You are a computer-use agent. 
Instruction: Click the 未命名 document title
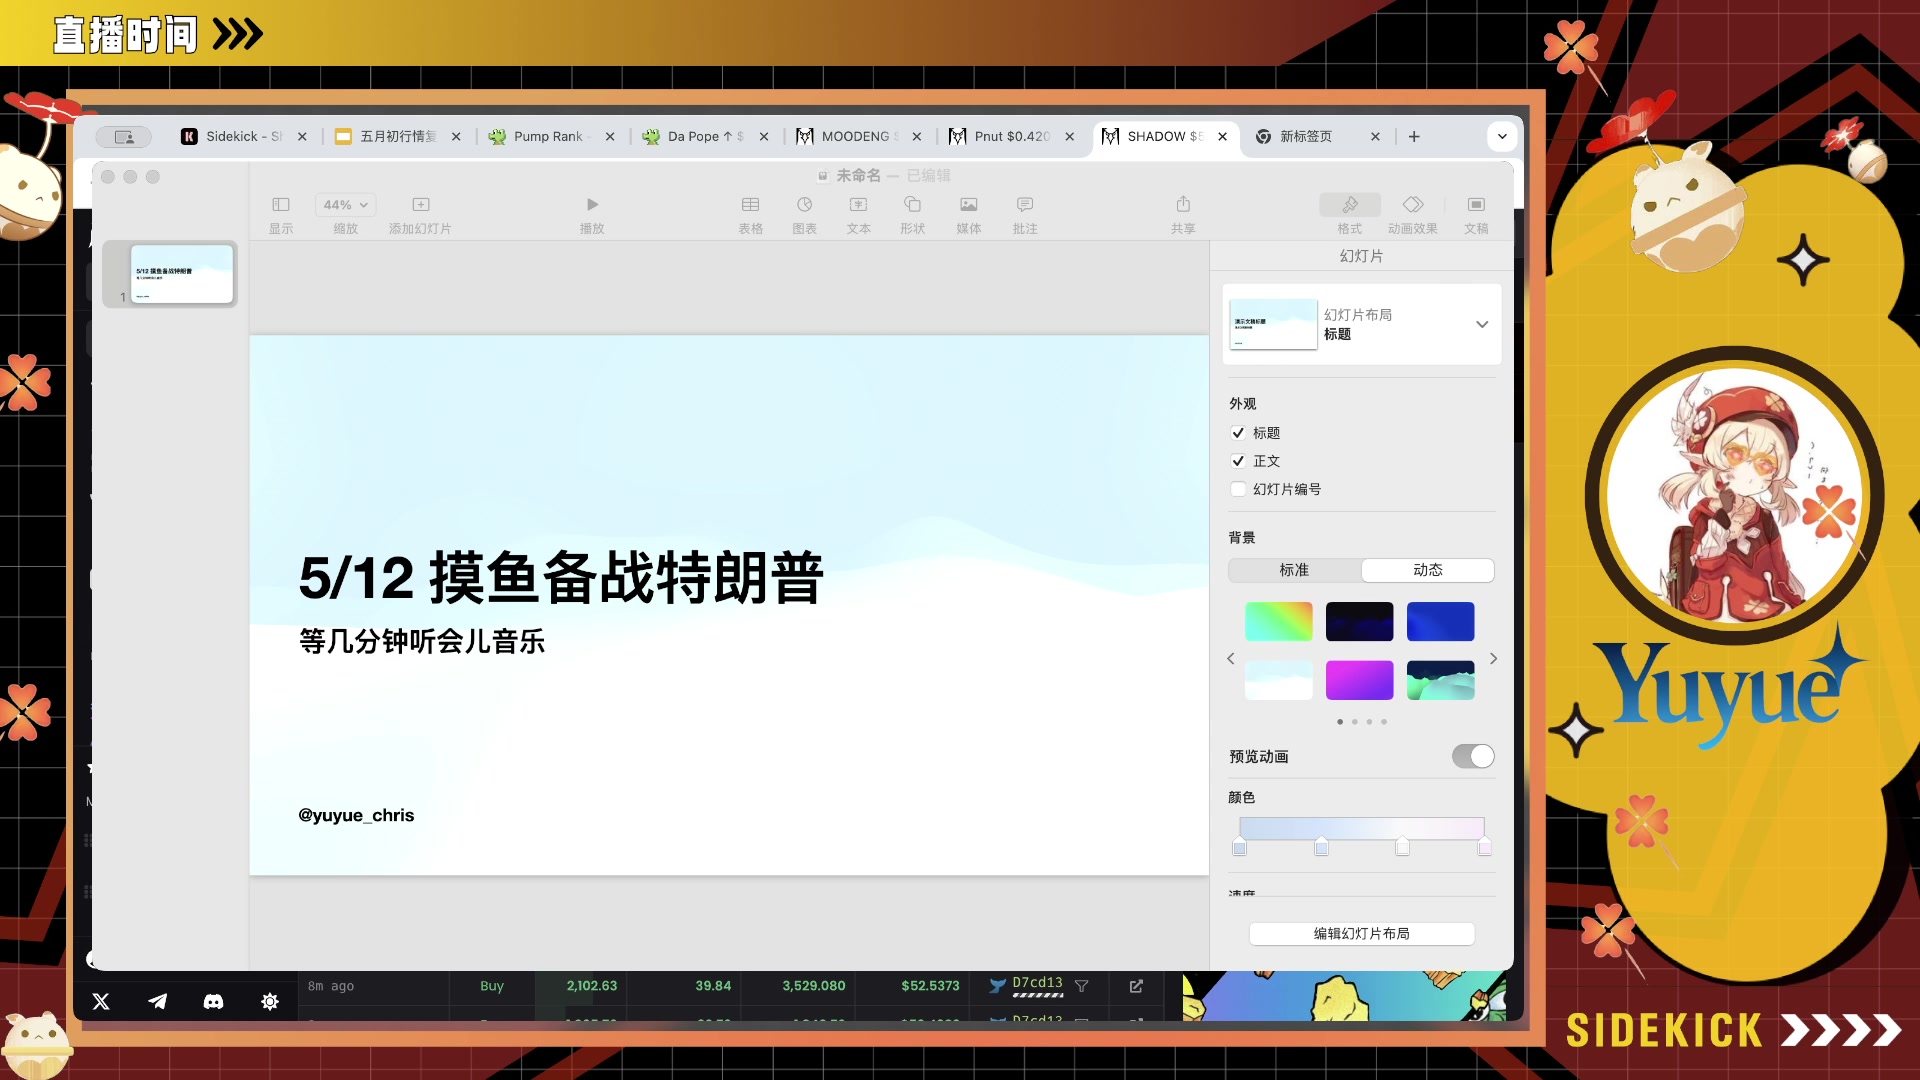[x=858, y=175]
